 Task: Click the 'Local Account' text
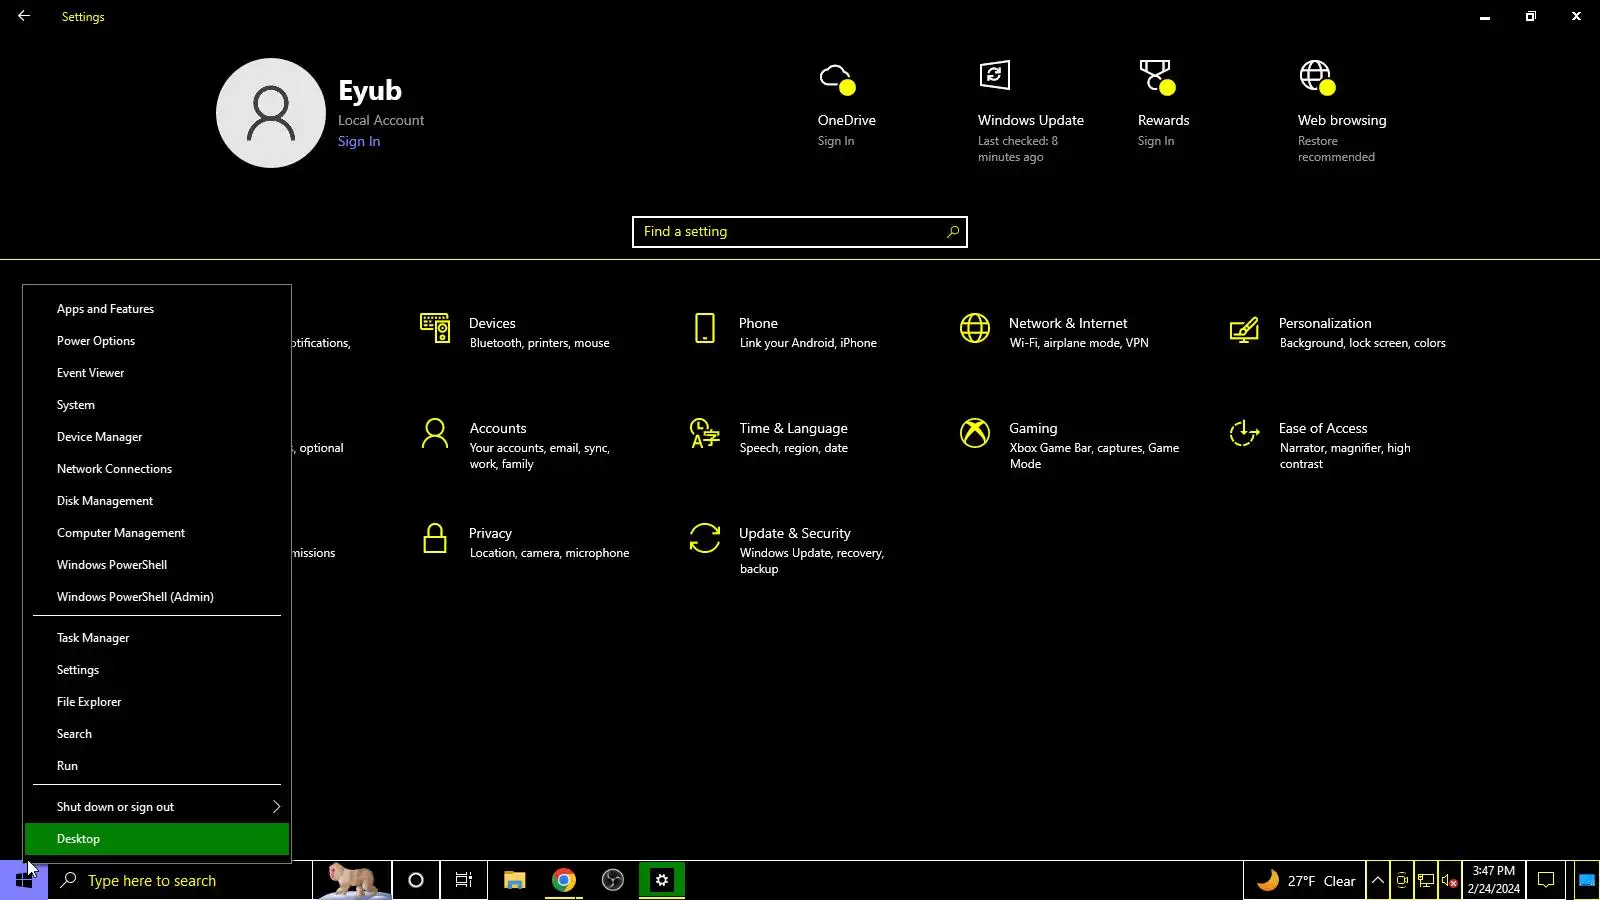pos(381,120)
